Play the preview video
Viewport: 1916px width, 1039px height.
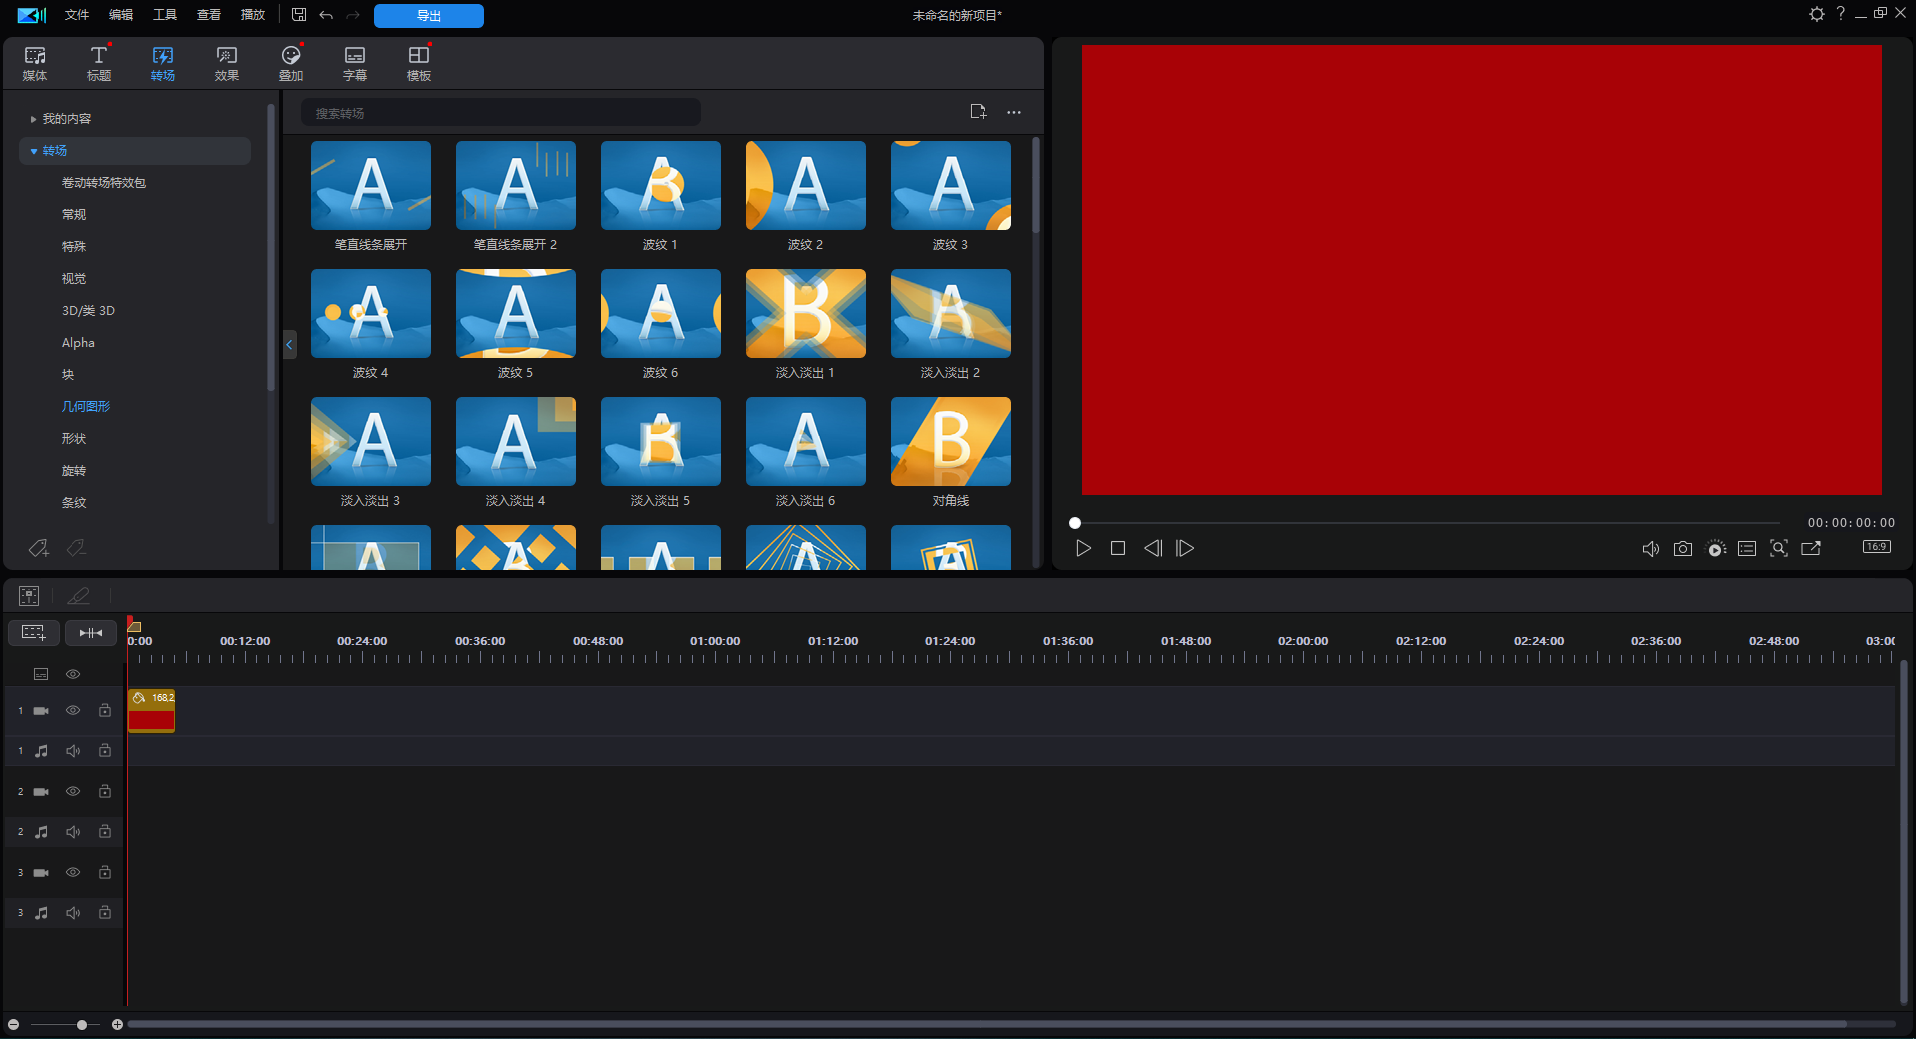coord(1083,548)
